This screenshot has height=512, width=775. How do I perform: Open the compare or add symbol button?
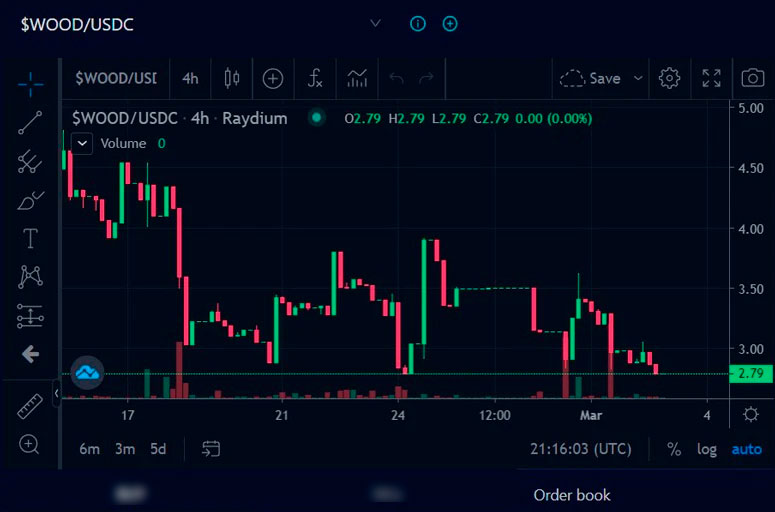pos(273,79)
